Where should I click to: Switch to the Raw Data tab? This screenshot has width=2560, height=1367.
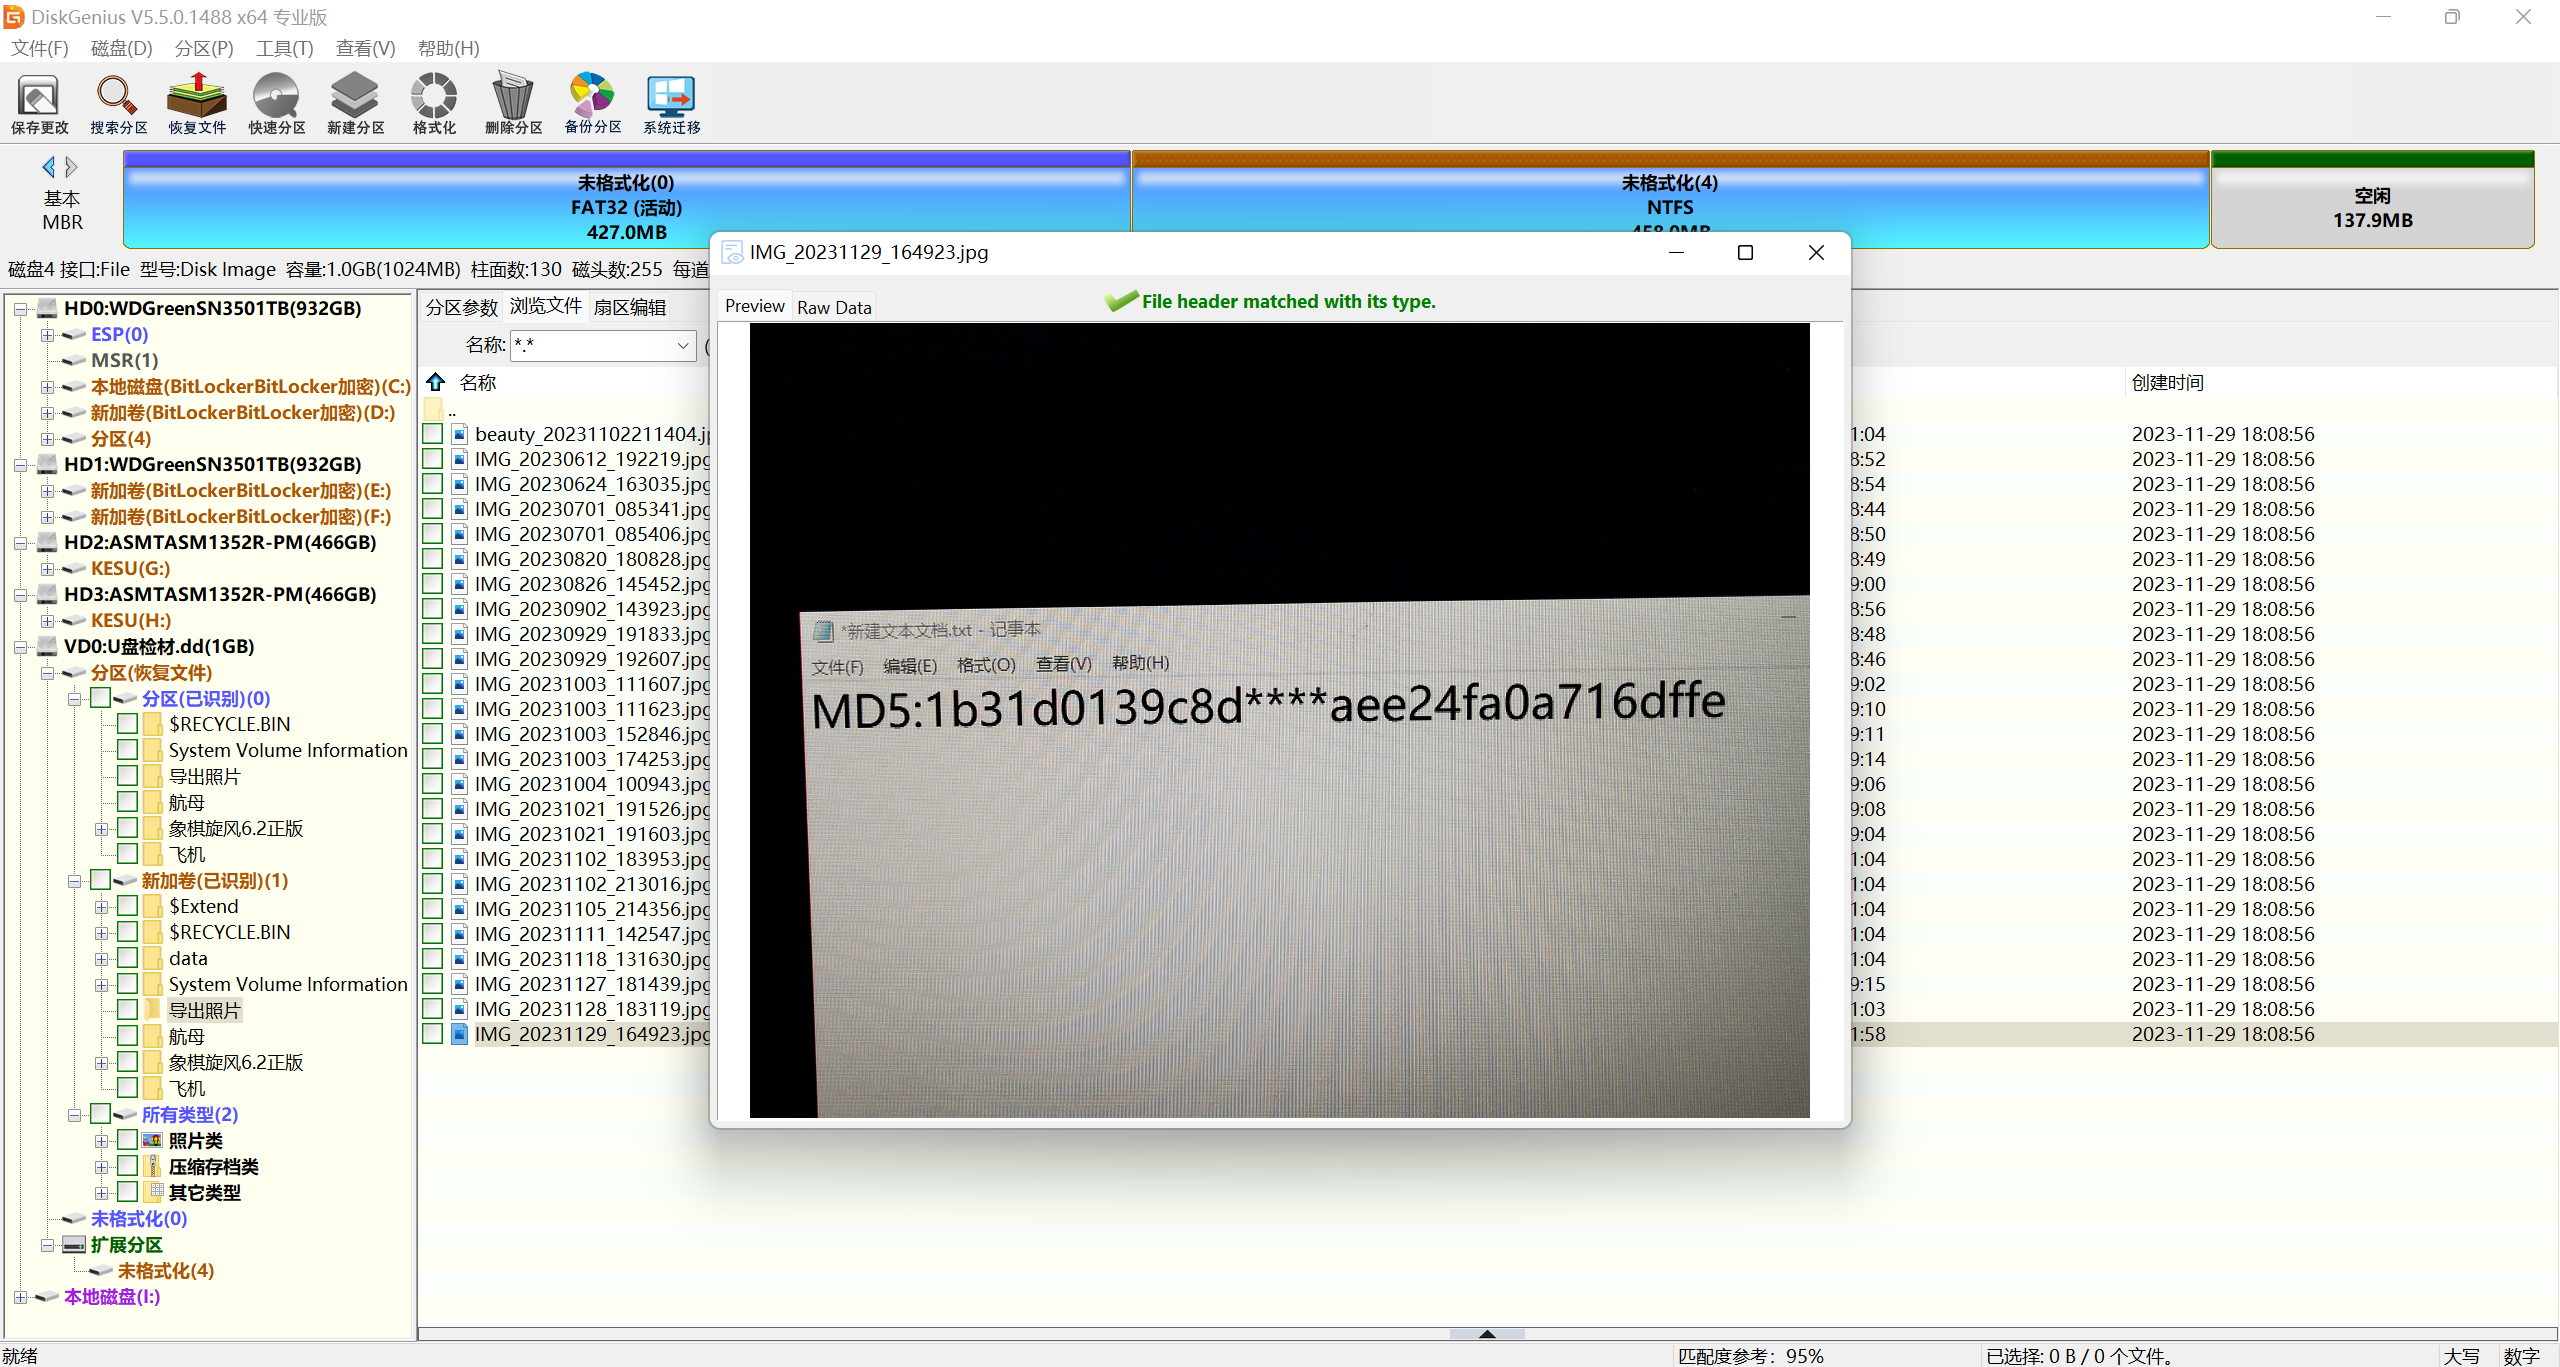click(x=834, y=307)
